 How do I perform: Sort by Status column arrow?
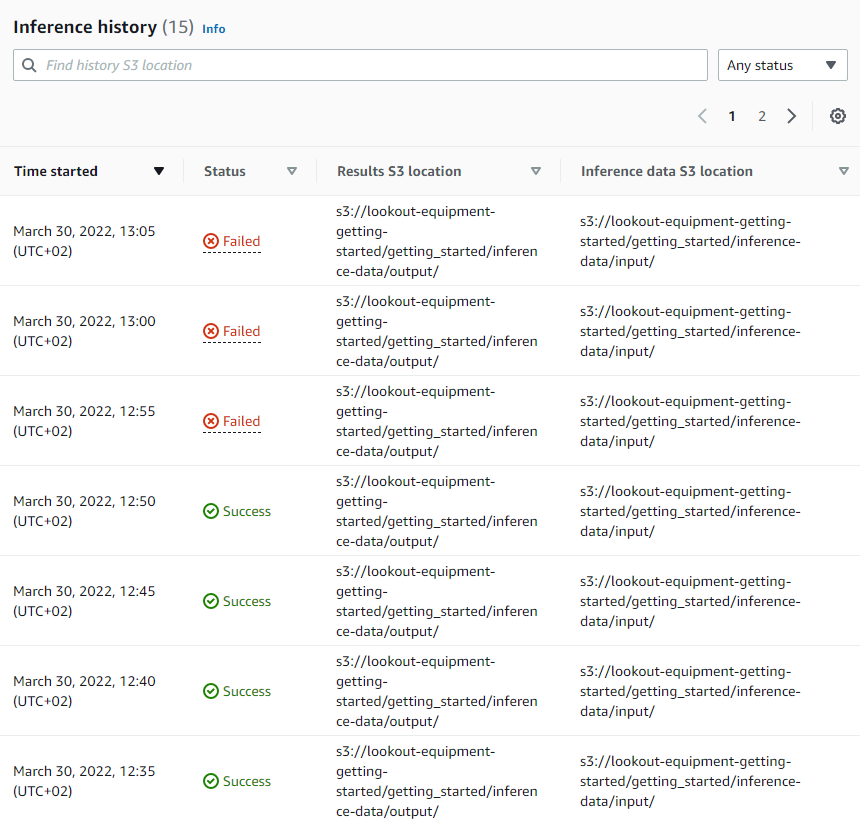(292, 171)
